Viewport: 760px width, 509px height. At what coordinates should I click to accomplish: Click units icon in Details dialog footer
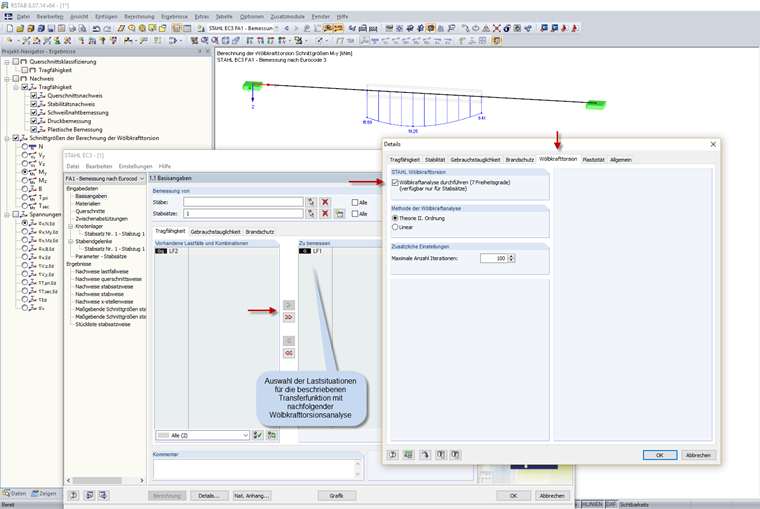click(x=409, y=455)
